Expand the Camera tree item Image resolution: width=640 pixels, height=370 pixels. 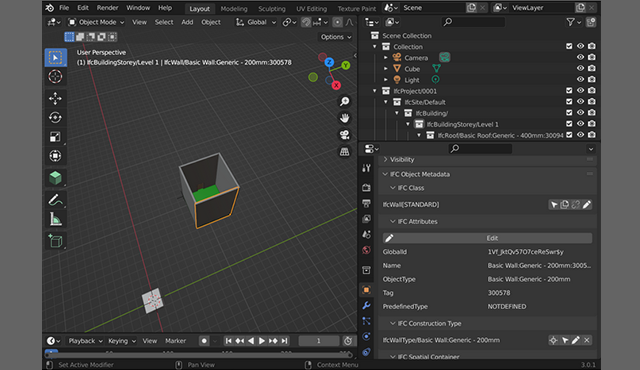(386, 58)
